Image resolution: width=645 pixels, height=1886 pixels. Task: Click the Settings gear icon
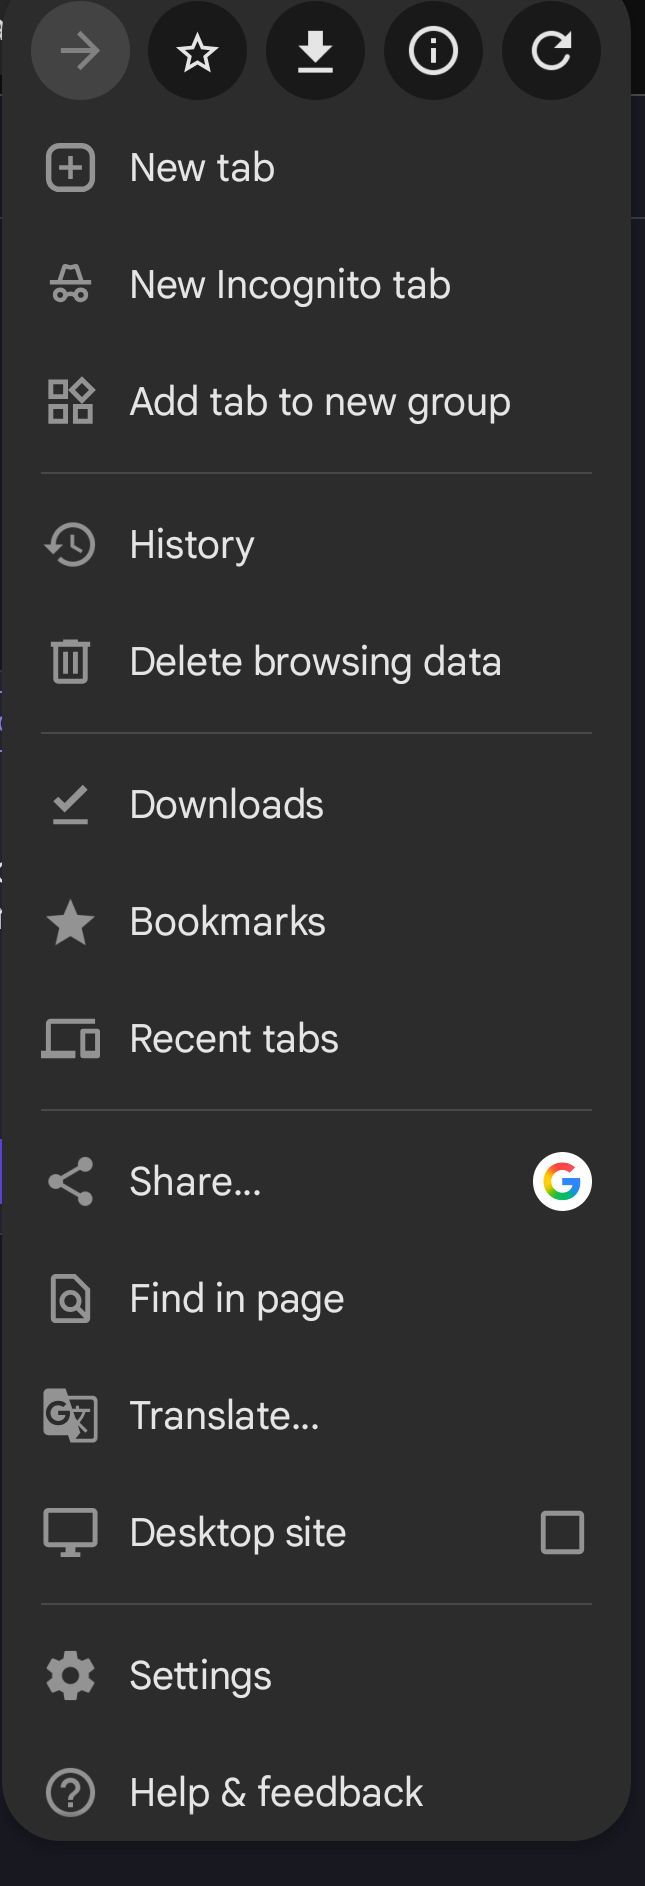point(70,1676)
